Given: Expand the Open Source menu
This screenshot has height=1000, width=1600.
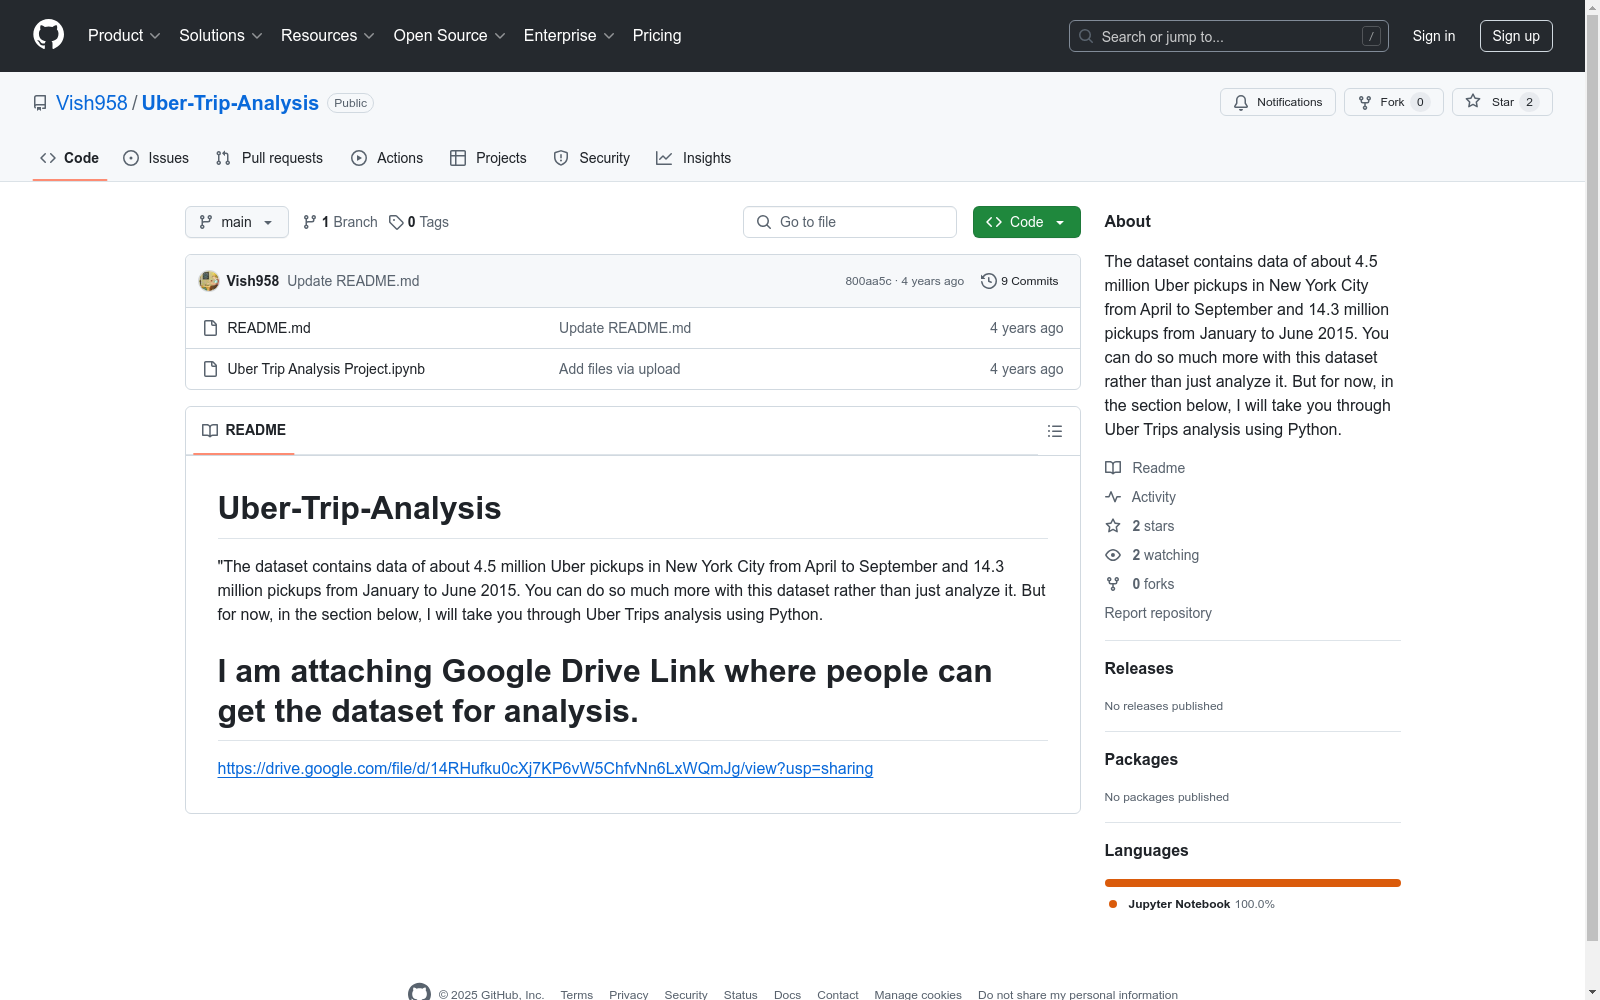Looking at the screenshot, I should (450, 36).
